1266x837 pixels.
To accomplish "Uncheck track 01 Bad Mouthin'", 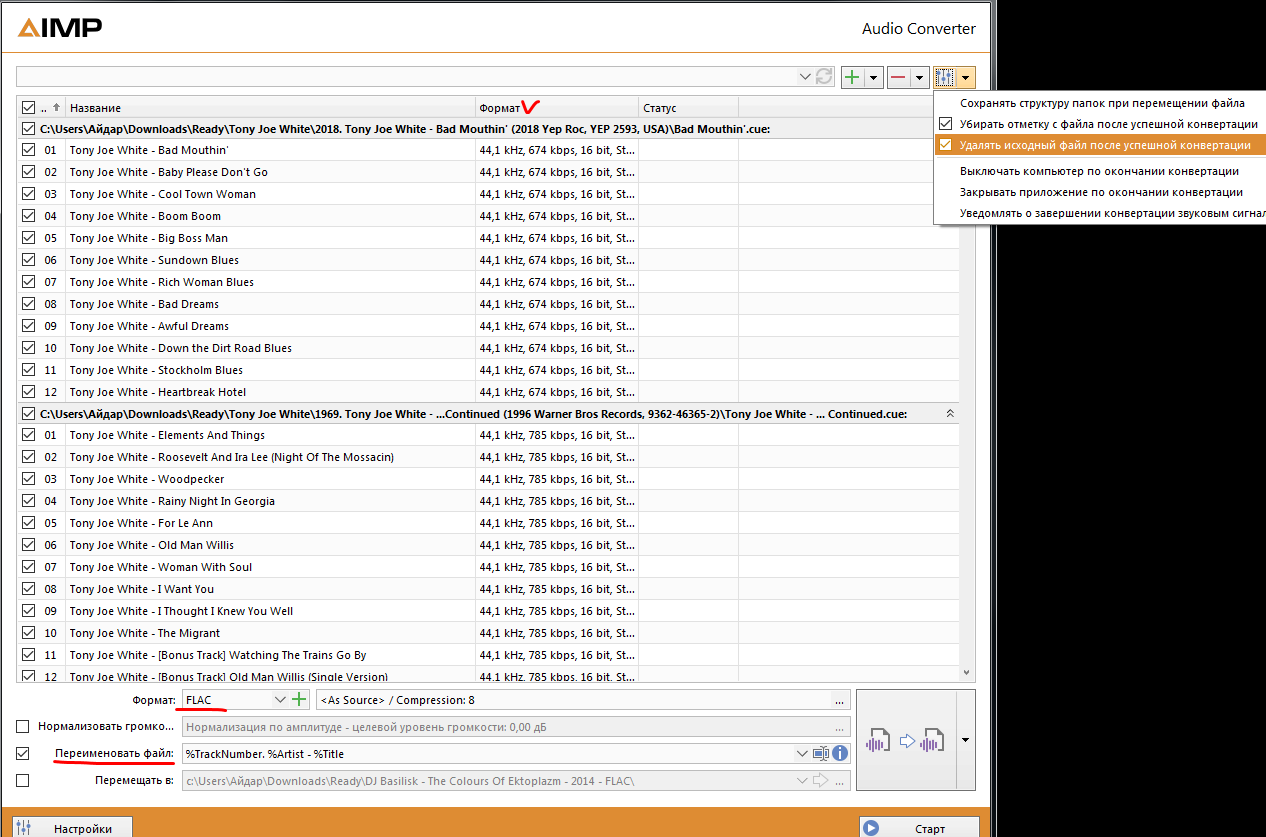I will click(x=28, y=150).
